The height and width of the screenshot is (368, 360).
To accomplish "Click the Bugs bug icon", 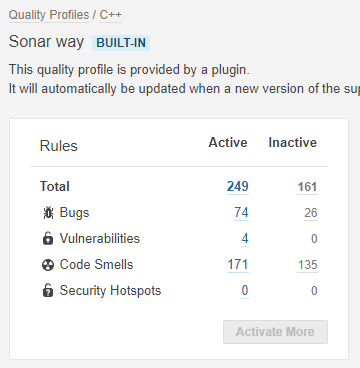I will pyautogui.click(x=48, y=213).
